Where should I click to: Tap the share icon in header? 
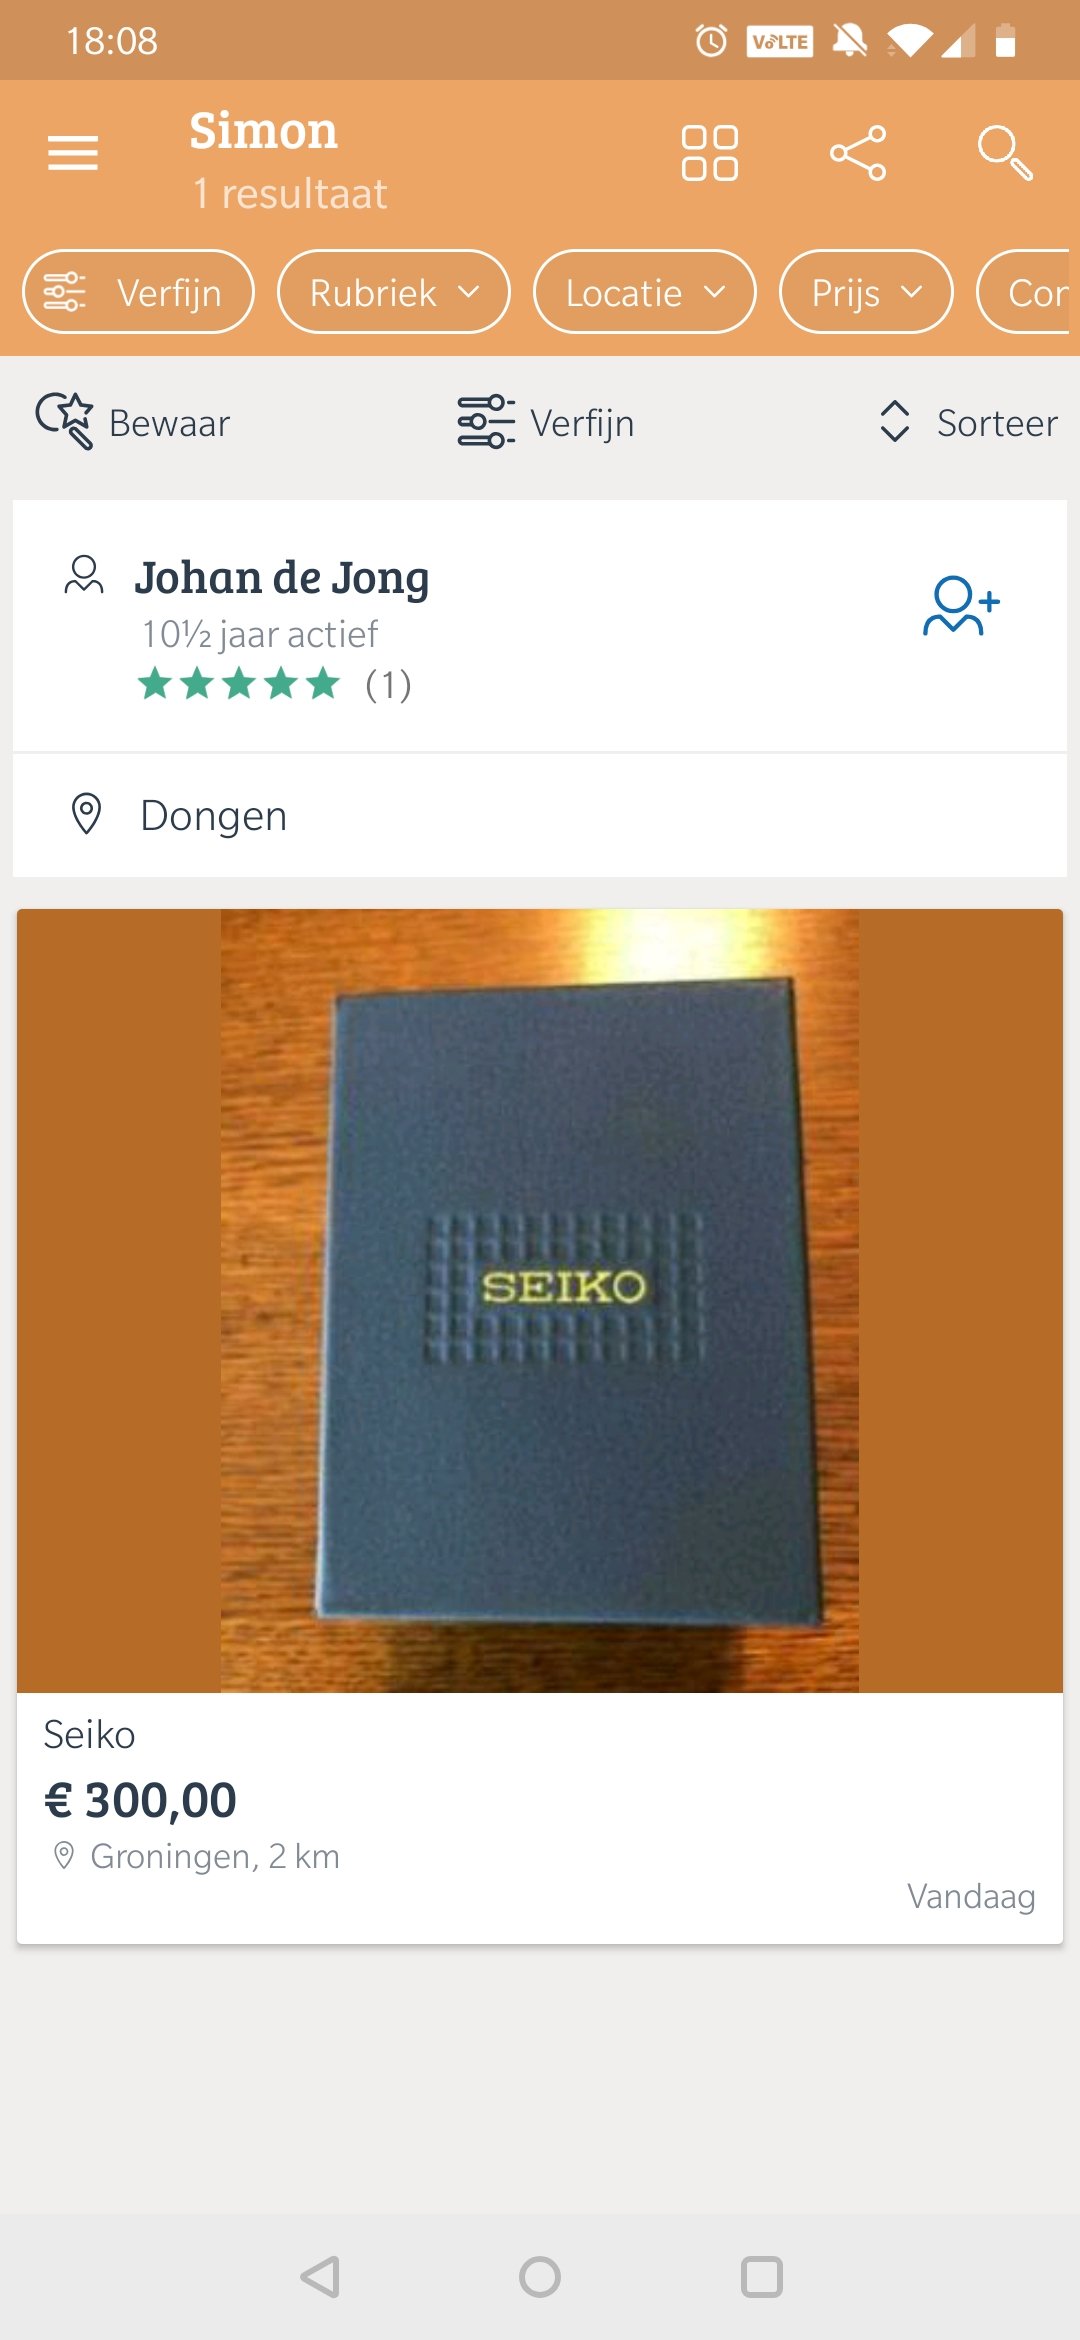click(858, 153)
